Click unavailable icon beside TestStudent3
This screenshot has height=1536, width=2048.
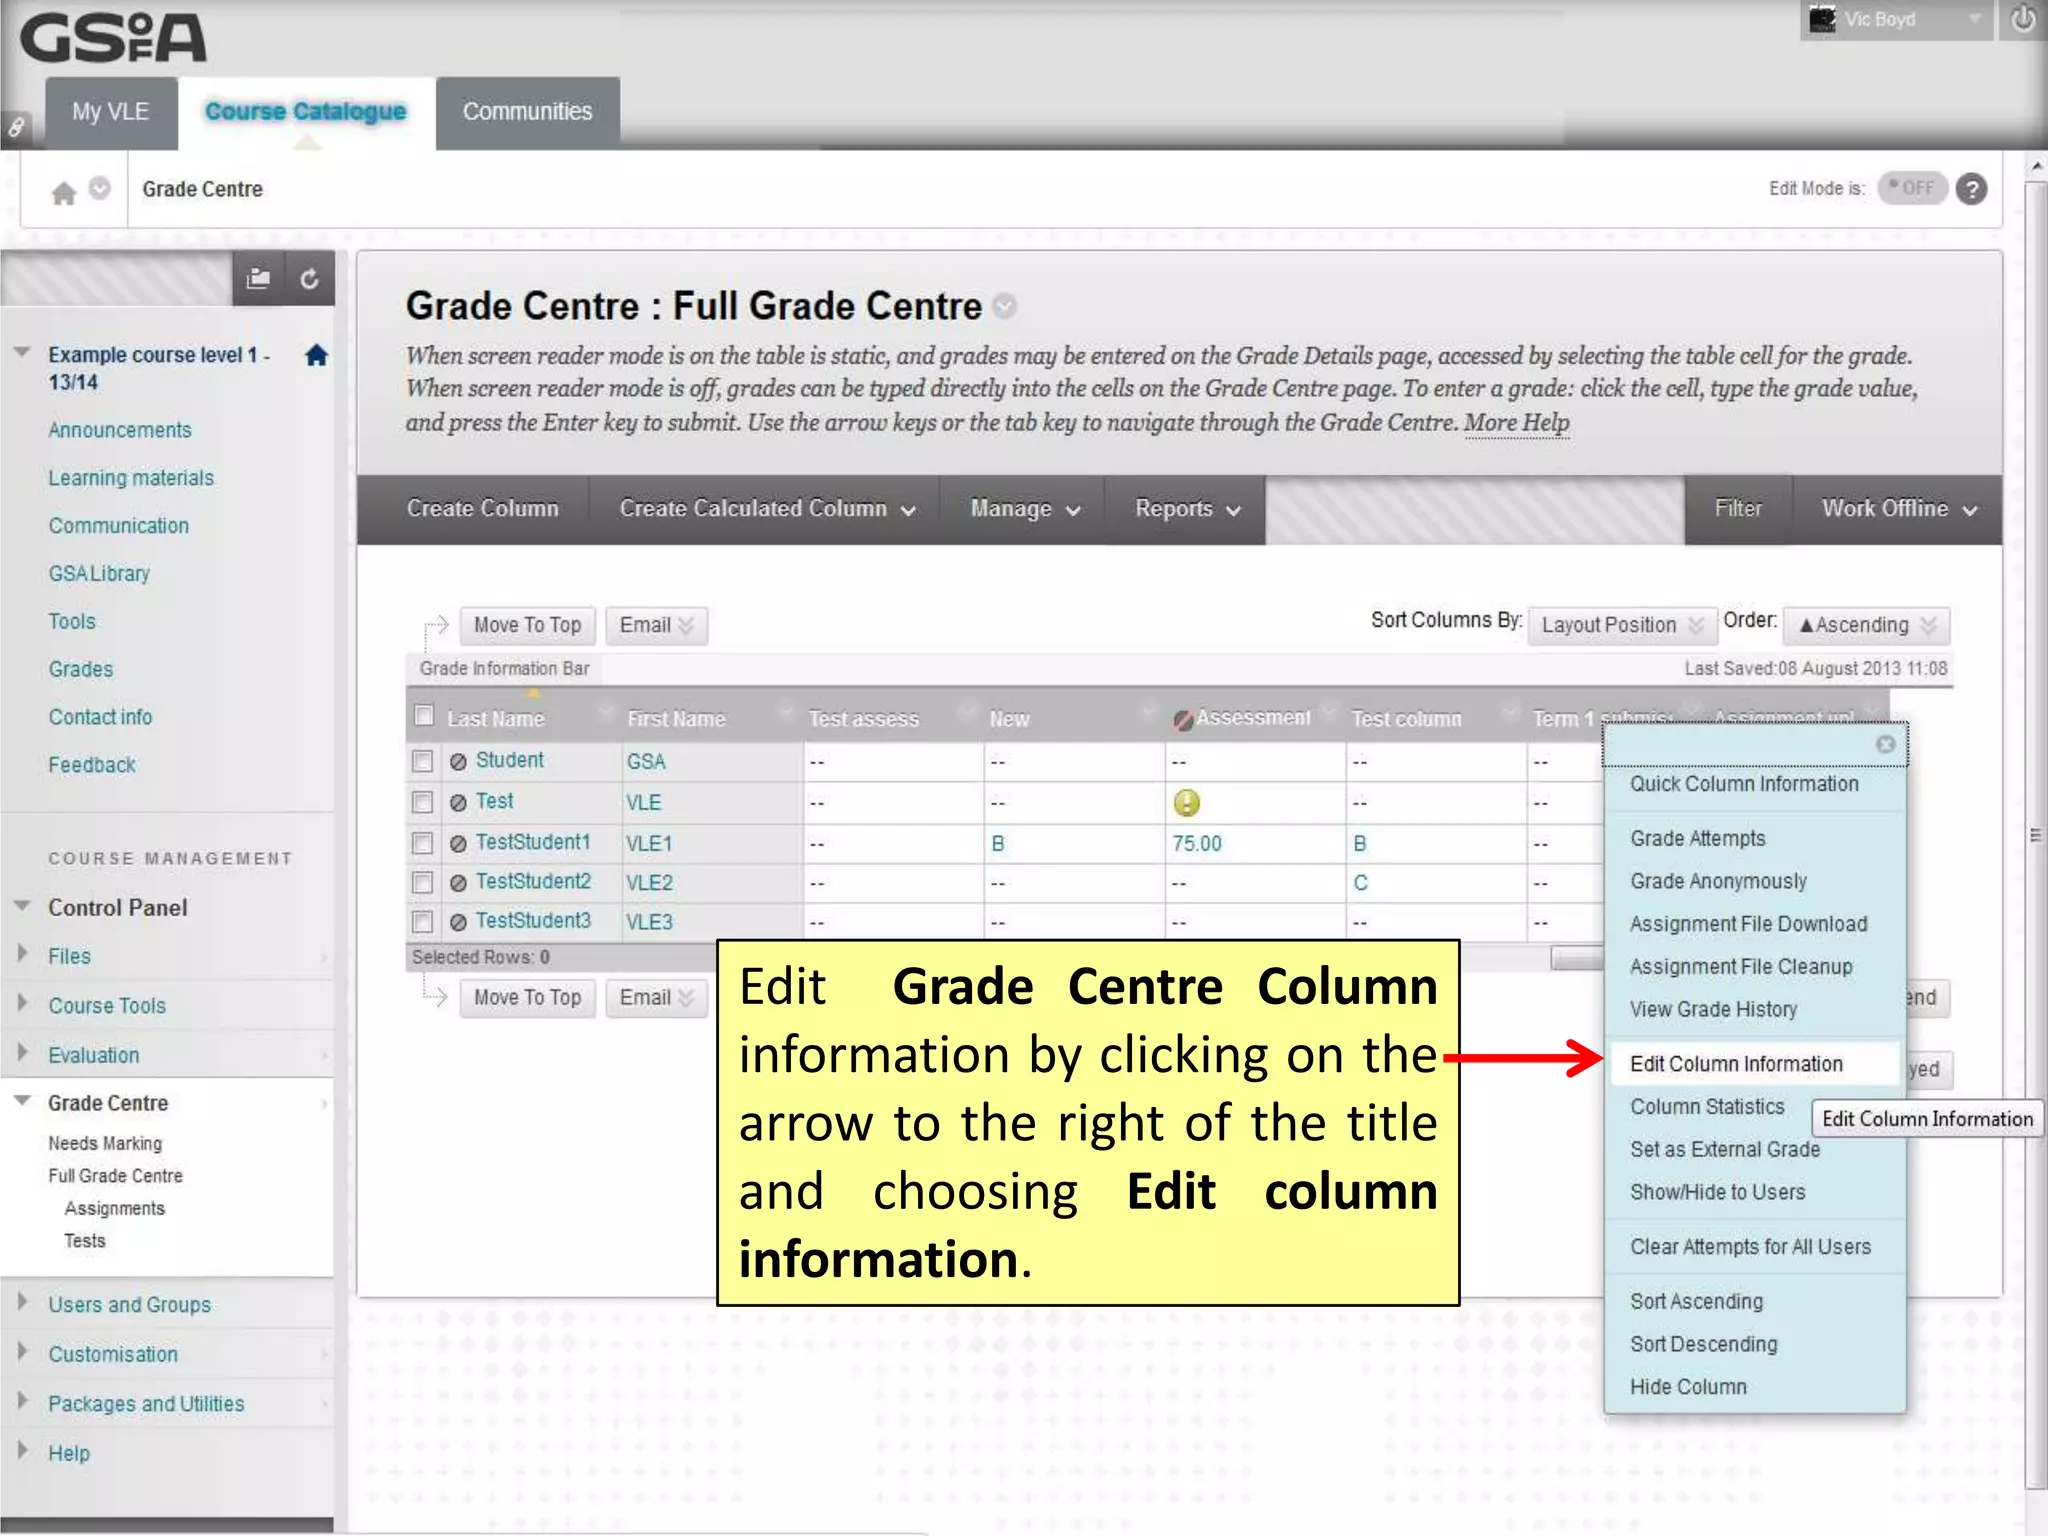coord(458,922)
